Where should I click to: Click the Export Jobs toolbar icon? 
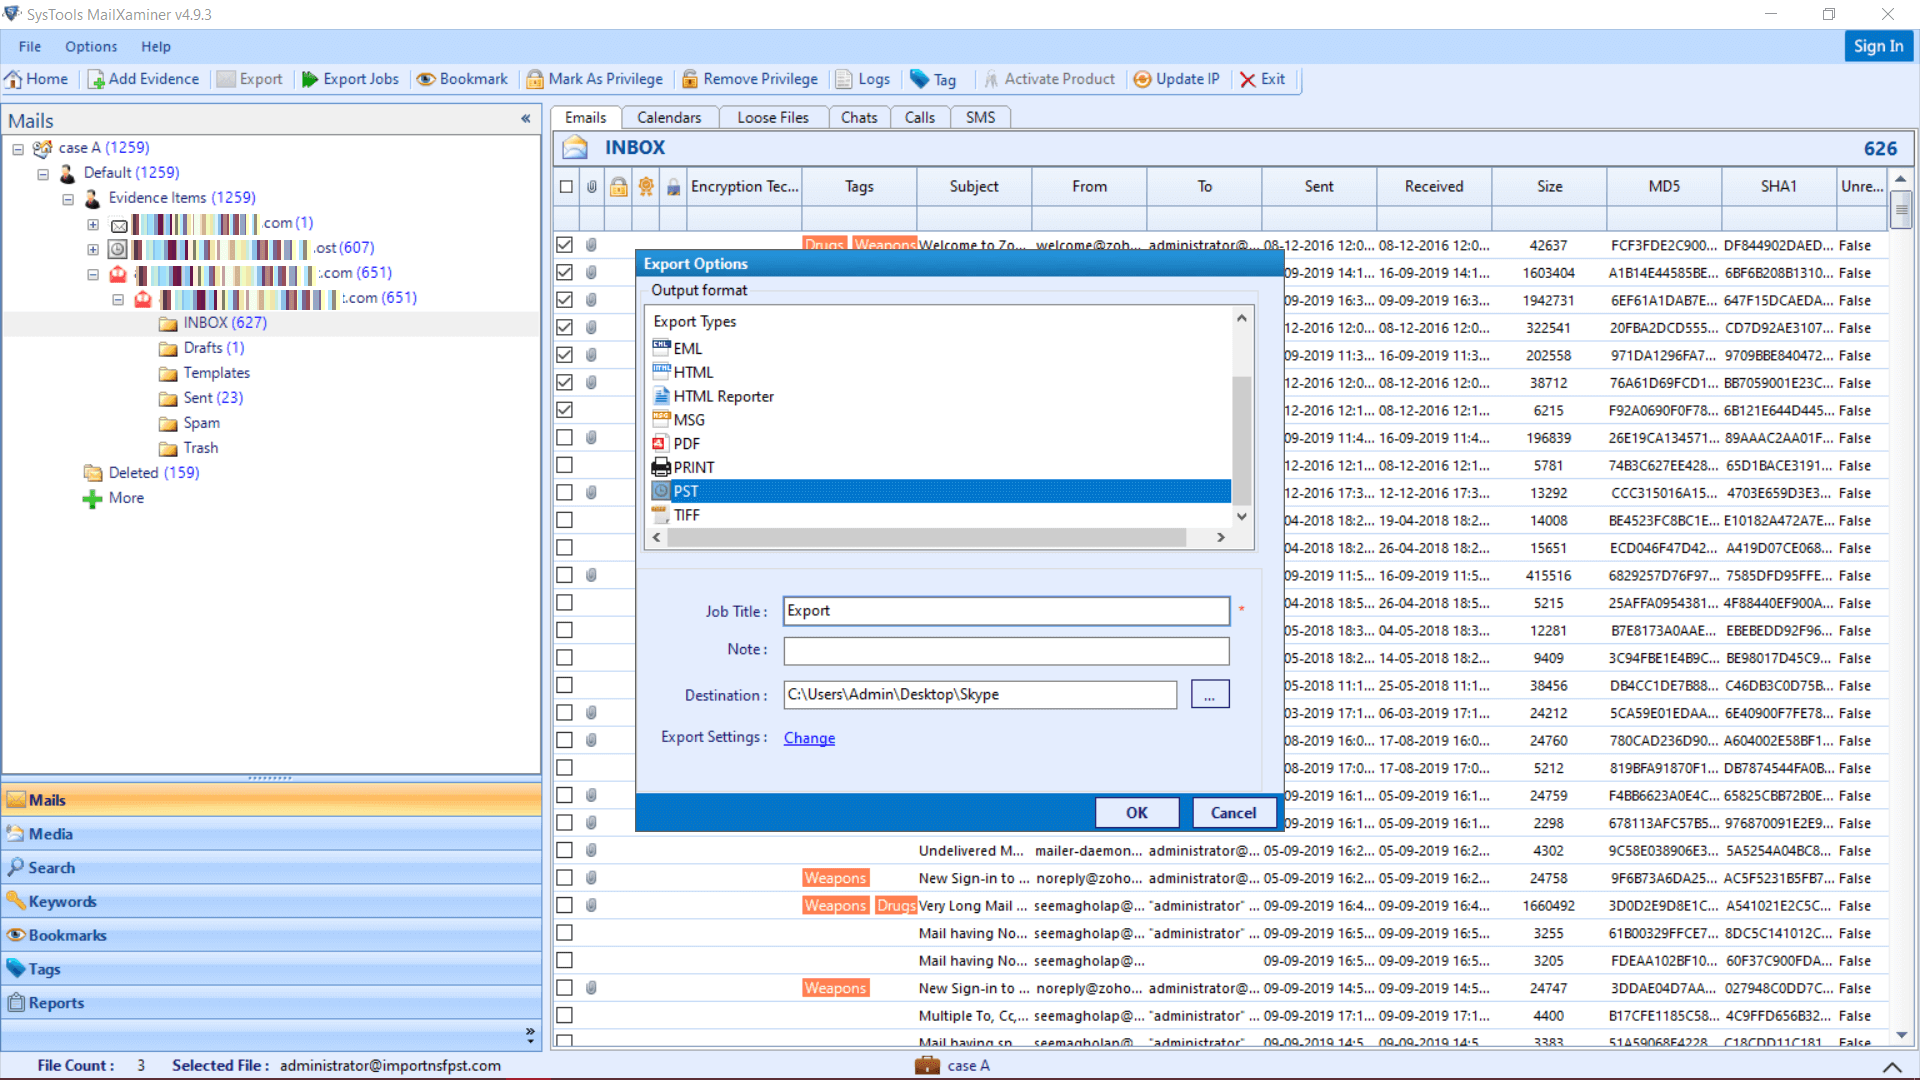click(x=349, y=79)
